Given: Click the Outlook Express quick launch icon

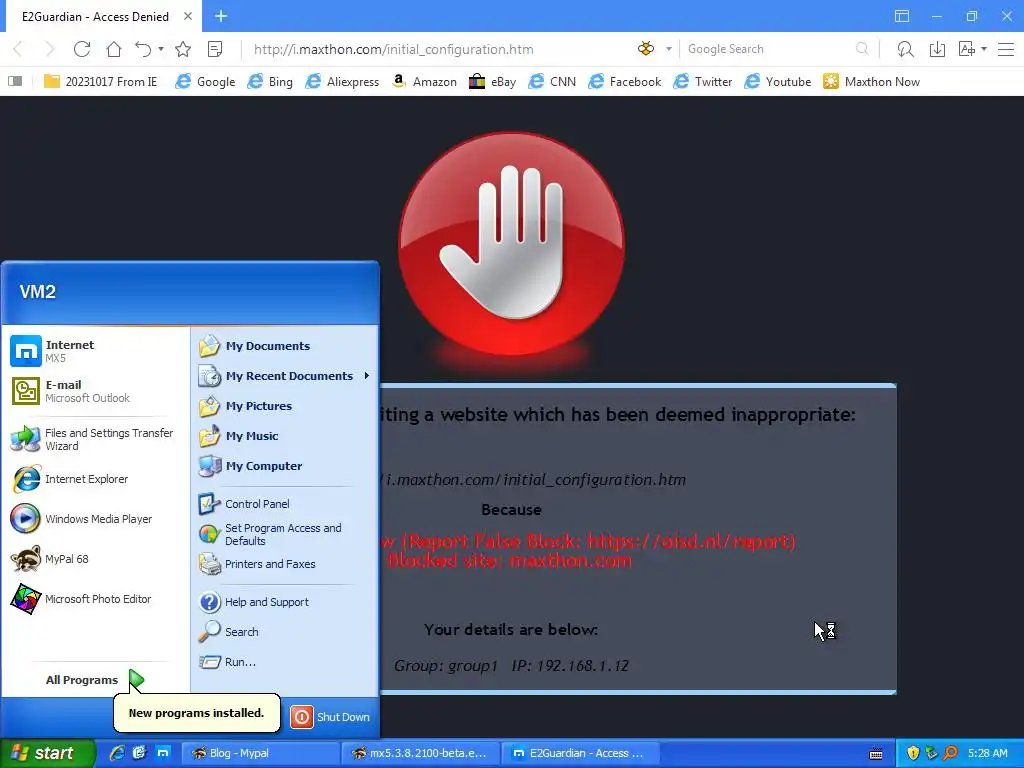Looking at the screenshot, I should 140,753.
